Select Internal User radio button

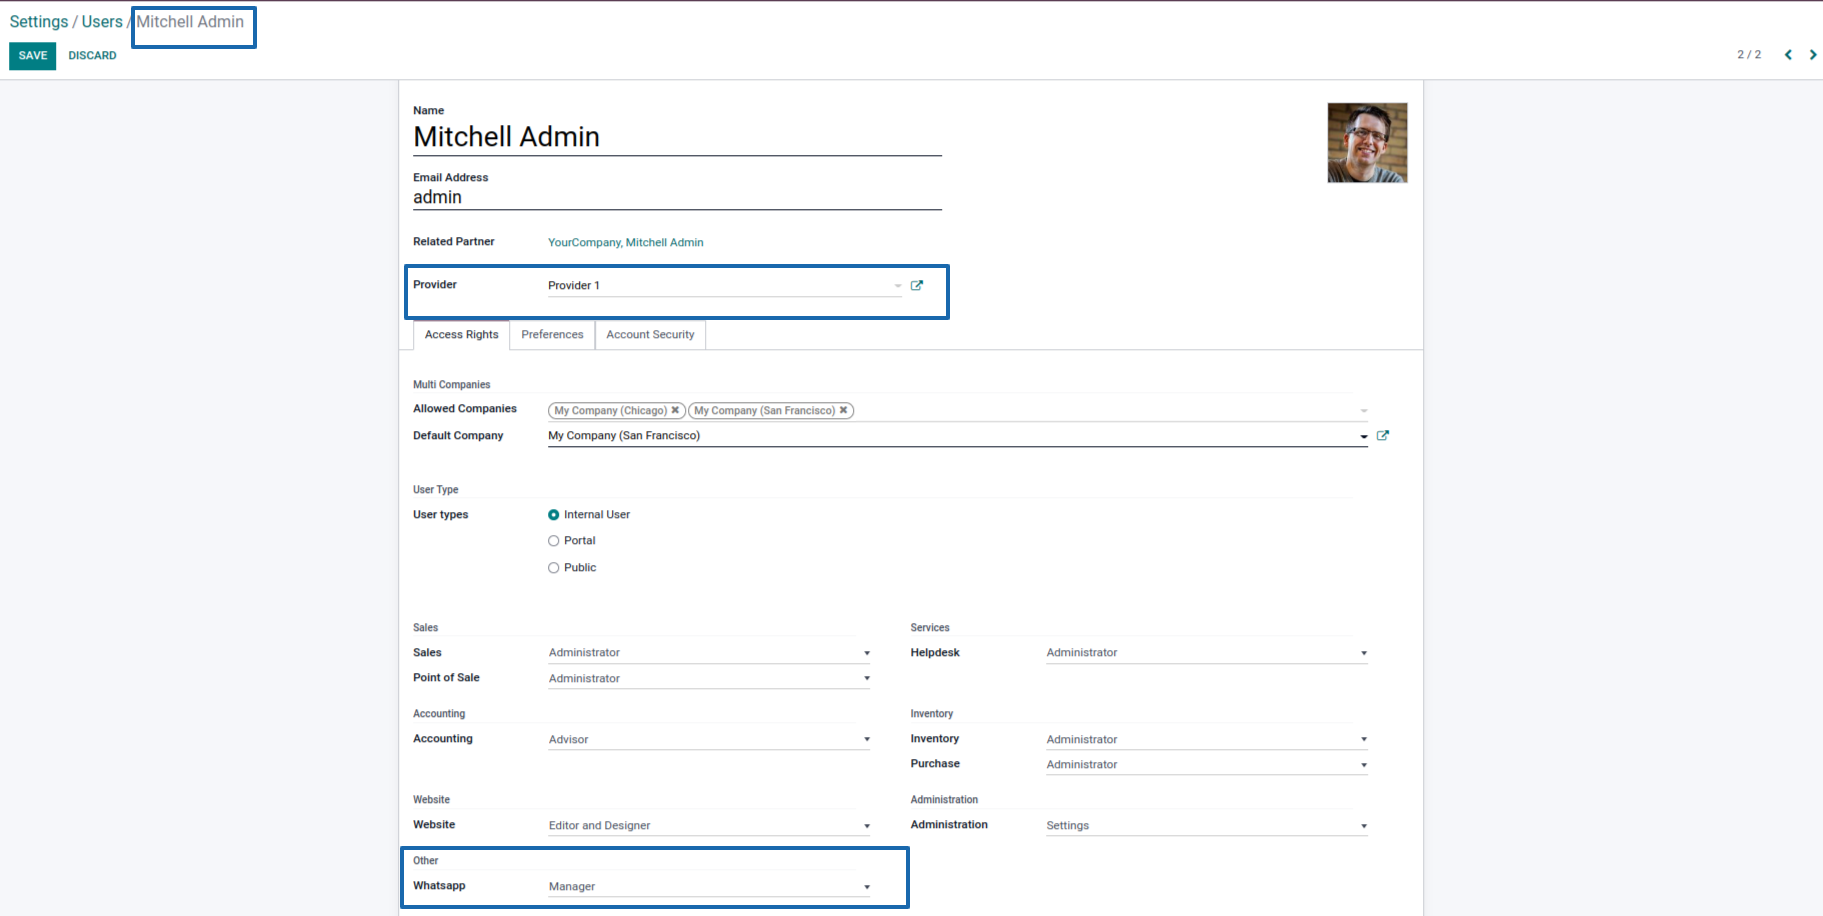tap(554, 515)
